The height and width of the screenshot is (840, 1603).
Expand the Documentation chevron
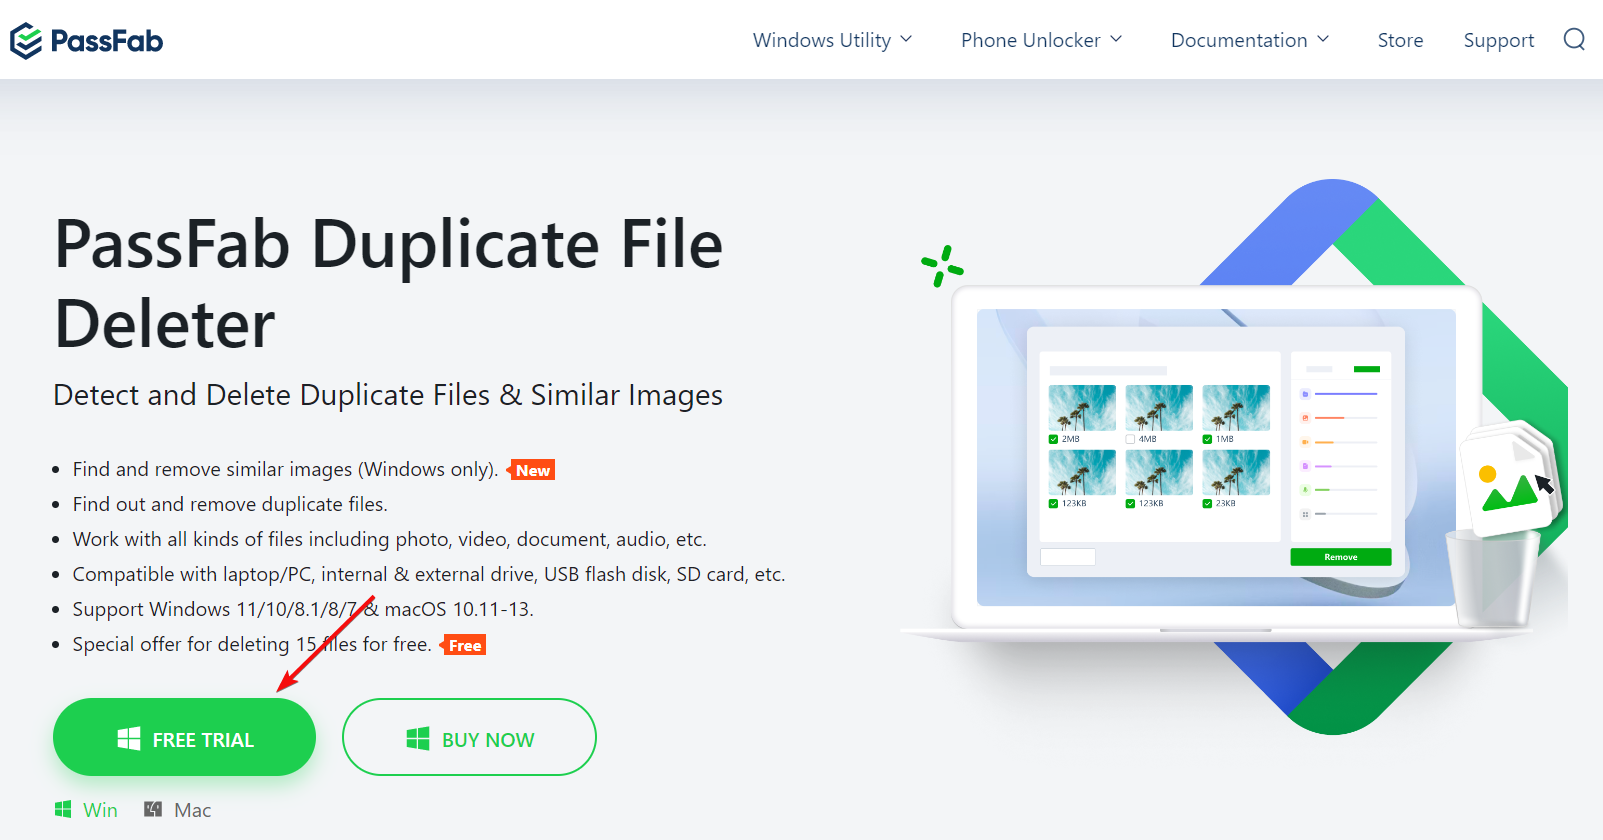(1323, 39)
